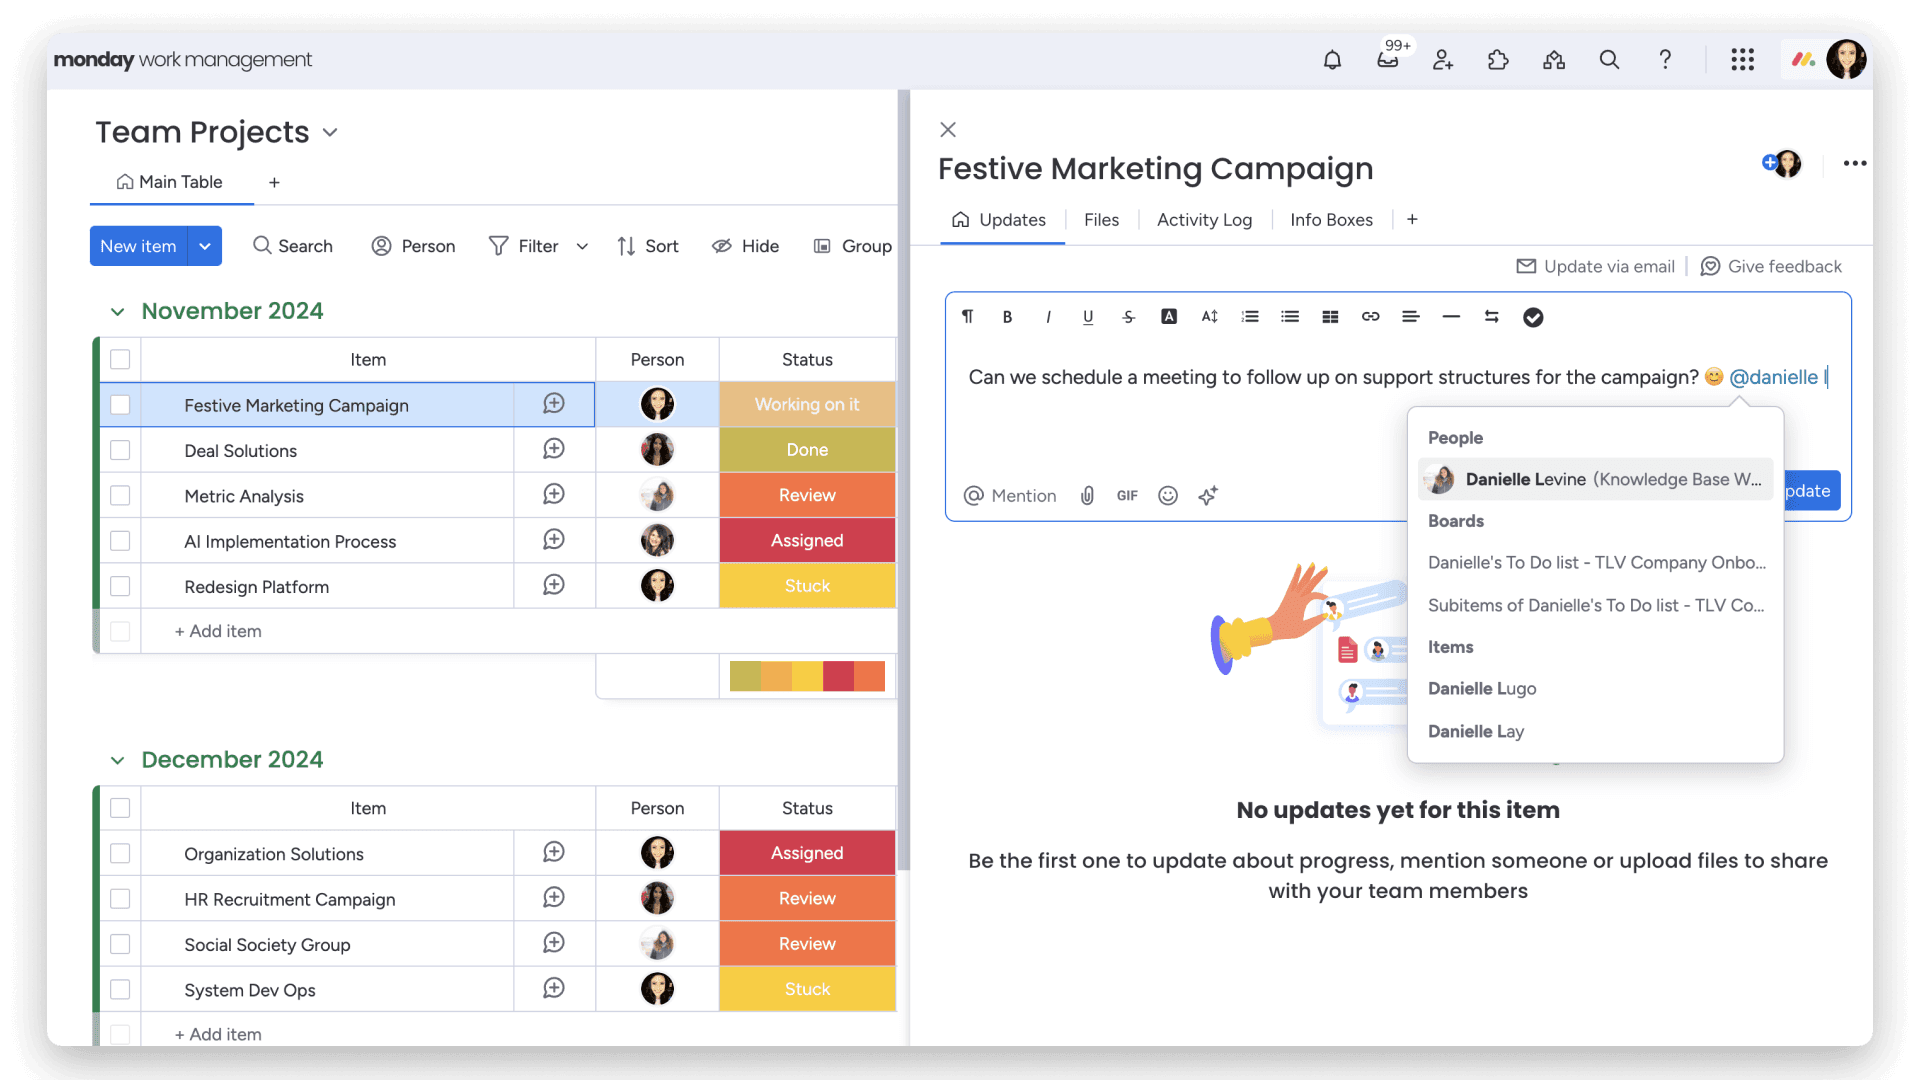Attach a file to the update
This screenshot has width=1920, height=1080.
(1087, 495)
